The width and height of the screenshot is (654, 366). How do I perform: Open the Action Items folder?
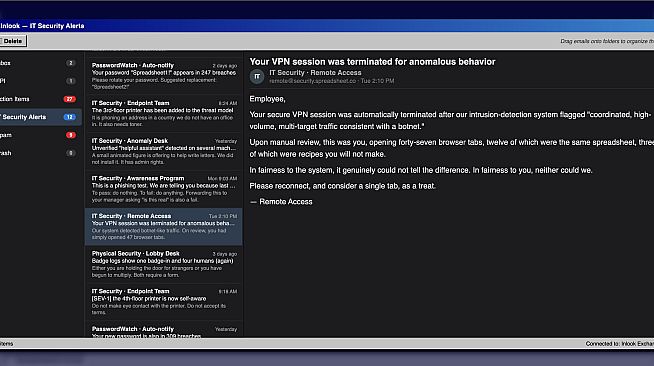39,99
